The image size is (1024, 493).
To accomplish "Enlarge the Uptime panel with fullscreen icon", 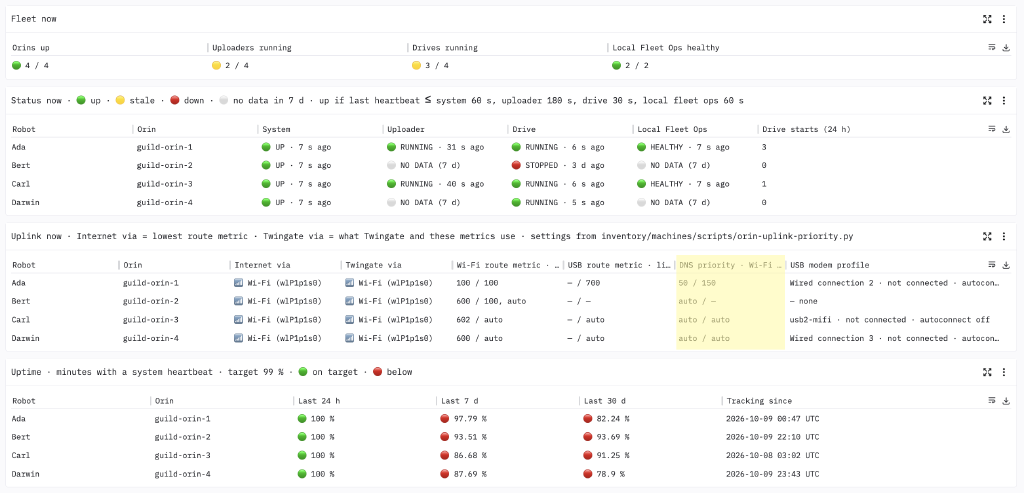I will click(987, 372).
